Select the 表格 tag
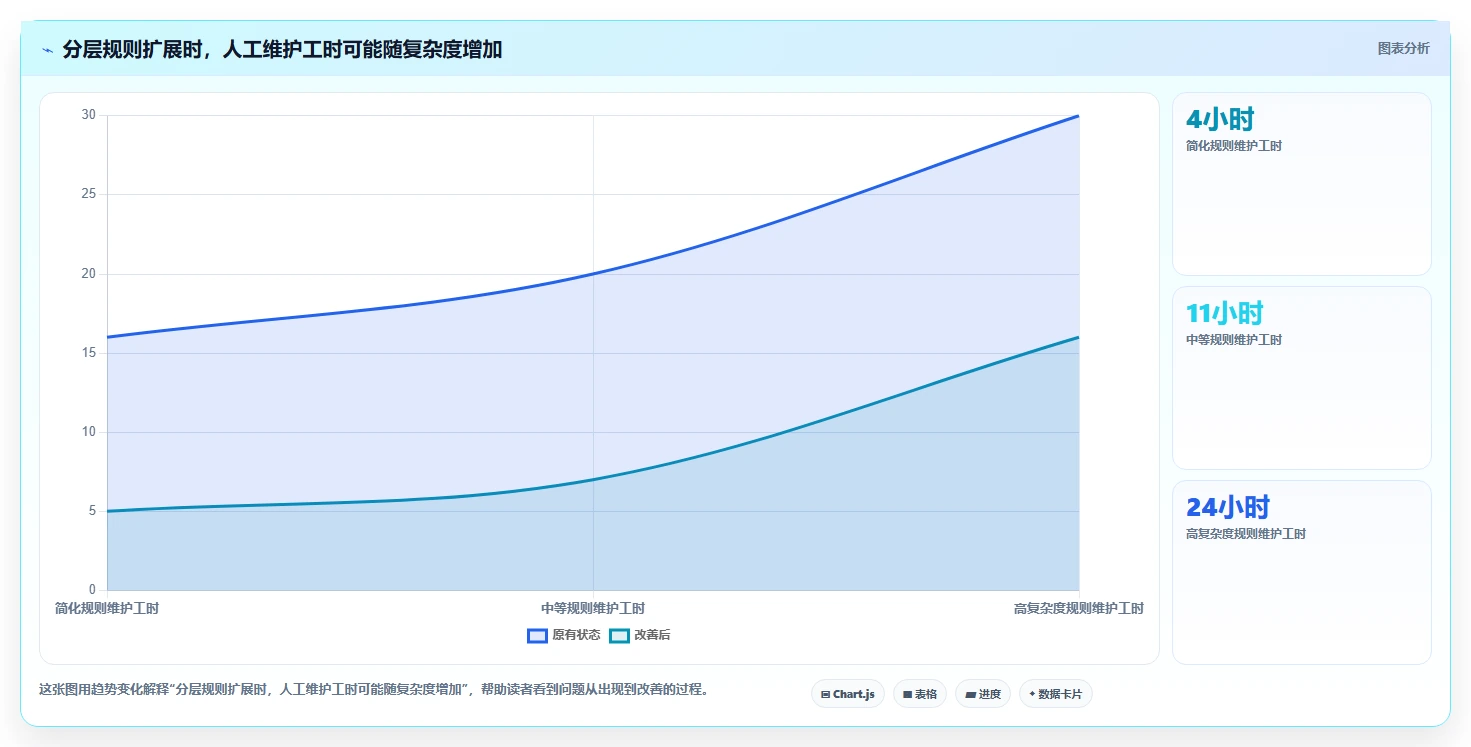This screenshot has width=1471, height=747. click(919, 694)
